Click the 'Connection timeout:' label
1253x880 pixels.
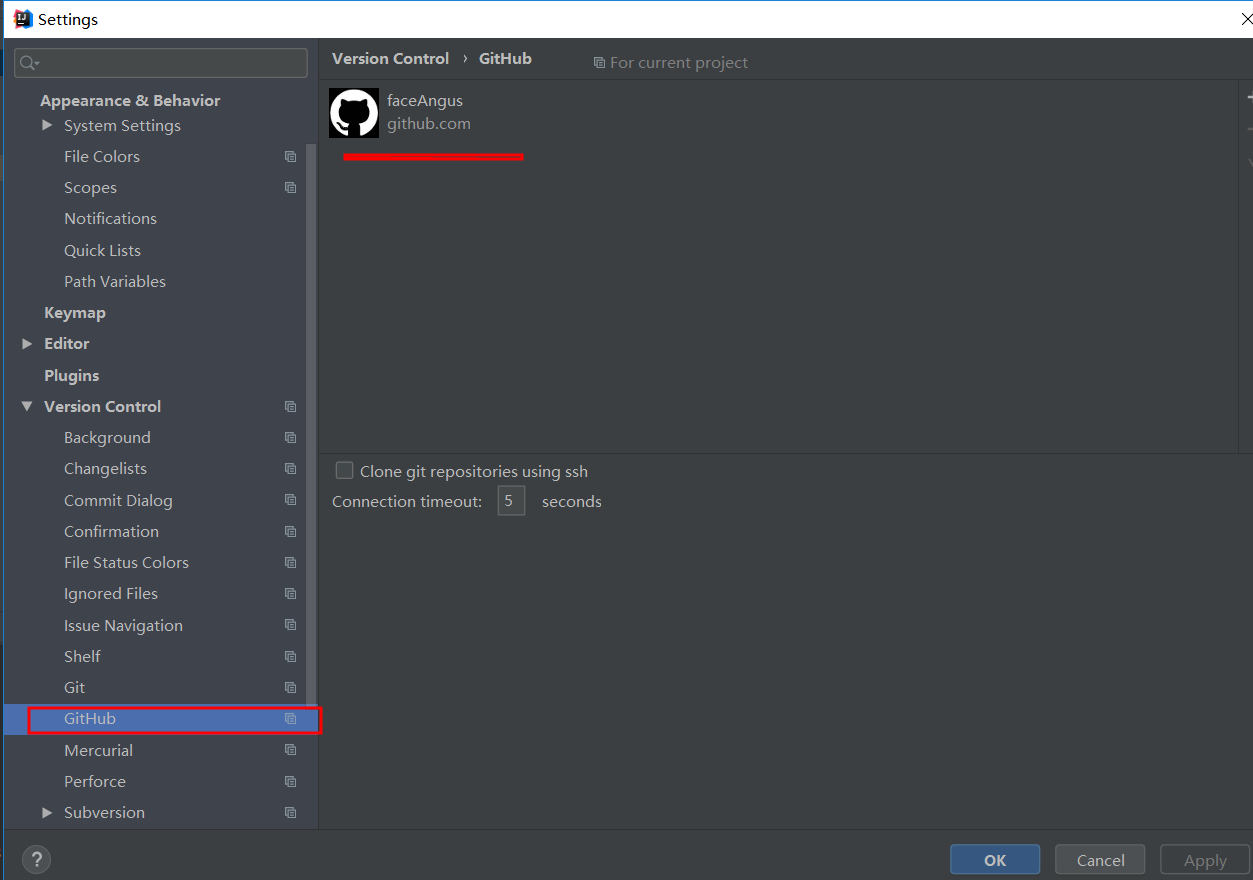point(407,502)
